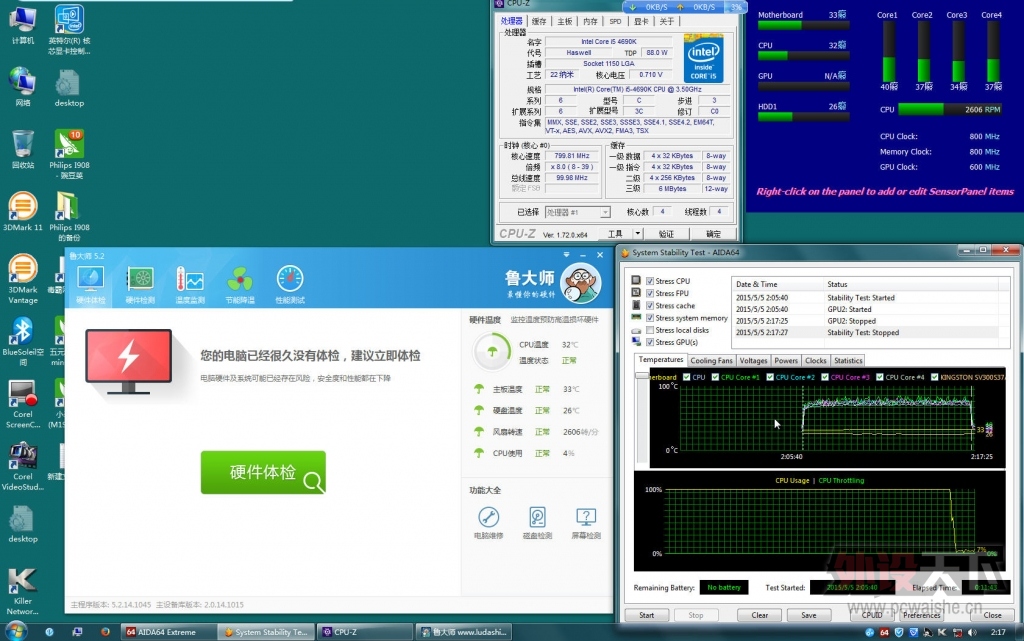Enable the Stress local disks checkbox
Viewport: 1024px width, 641px height.
pyautogui.click(x=650, y=330)
